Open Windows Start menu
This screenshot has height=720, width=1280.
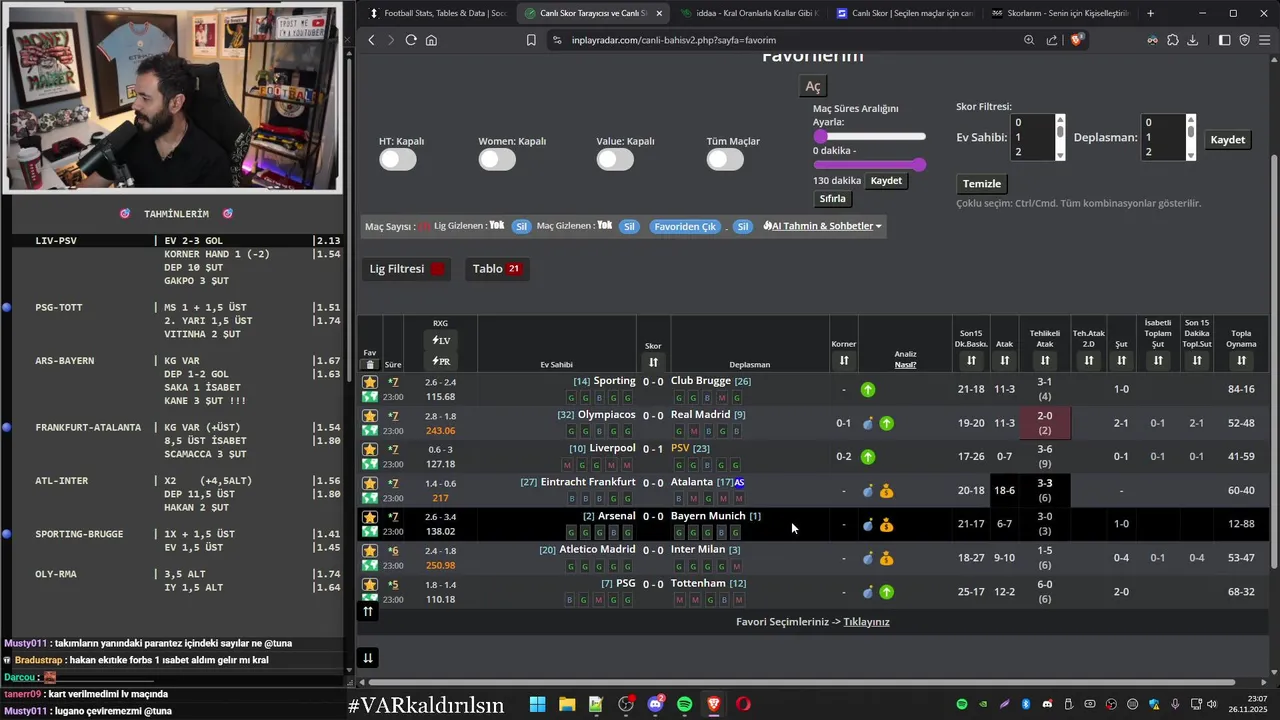[537, 704]
